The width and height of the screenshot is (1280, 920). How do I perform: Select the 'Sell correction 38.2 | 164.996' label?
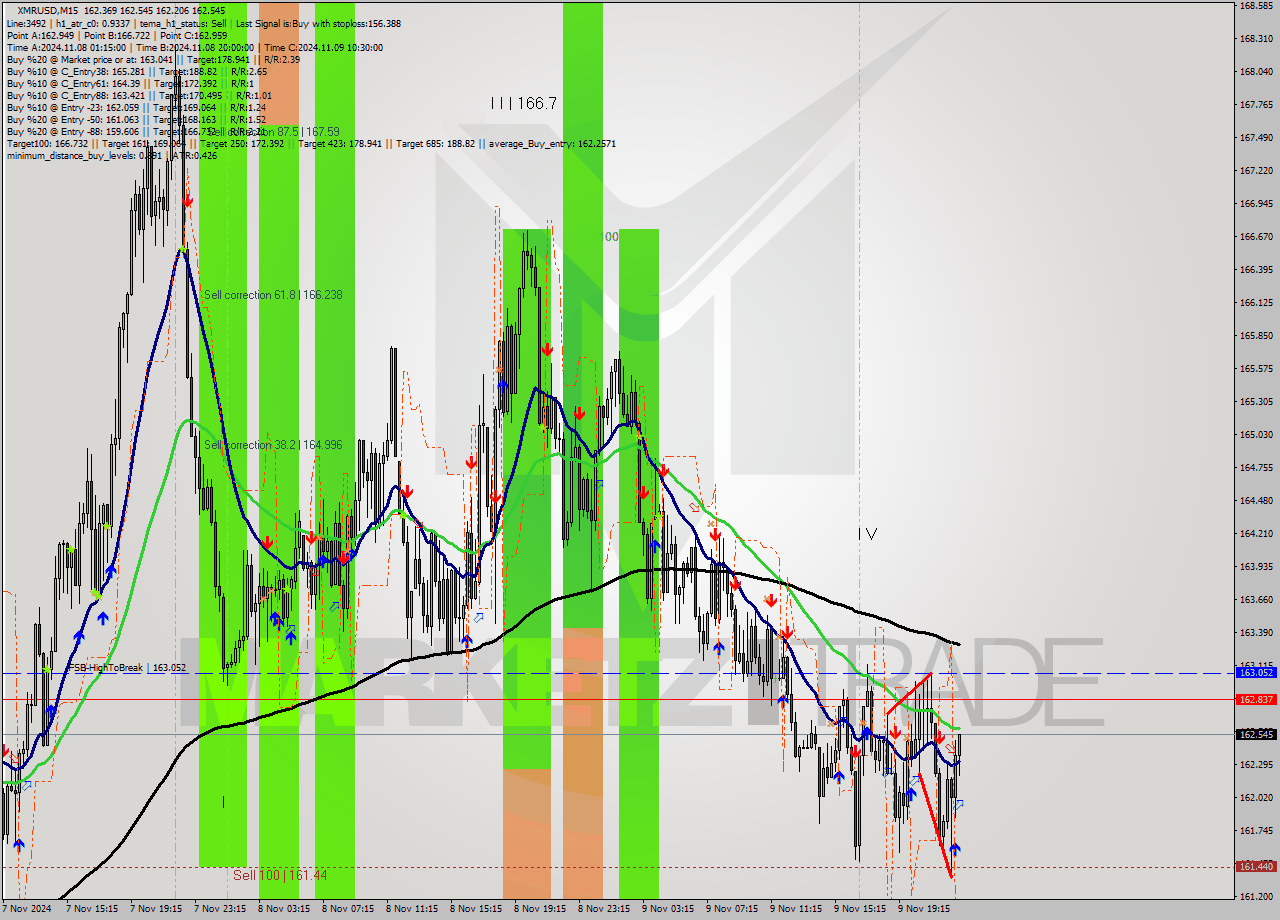pos(273,445)
